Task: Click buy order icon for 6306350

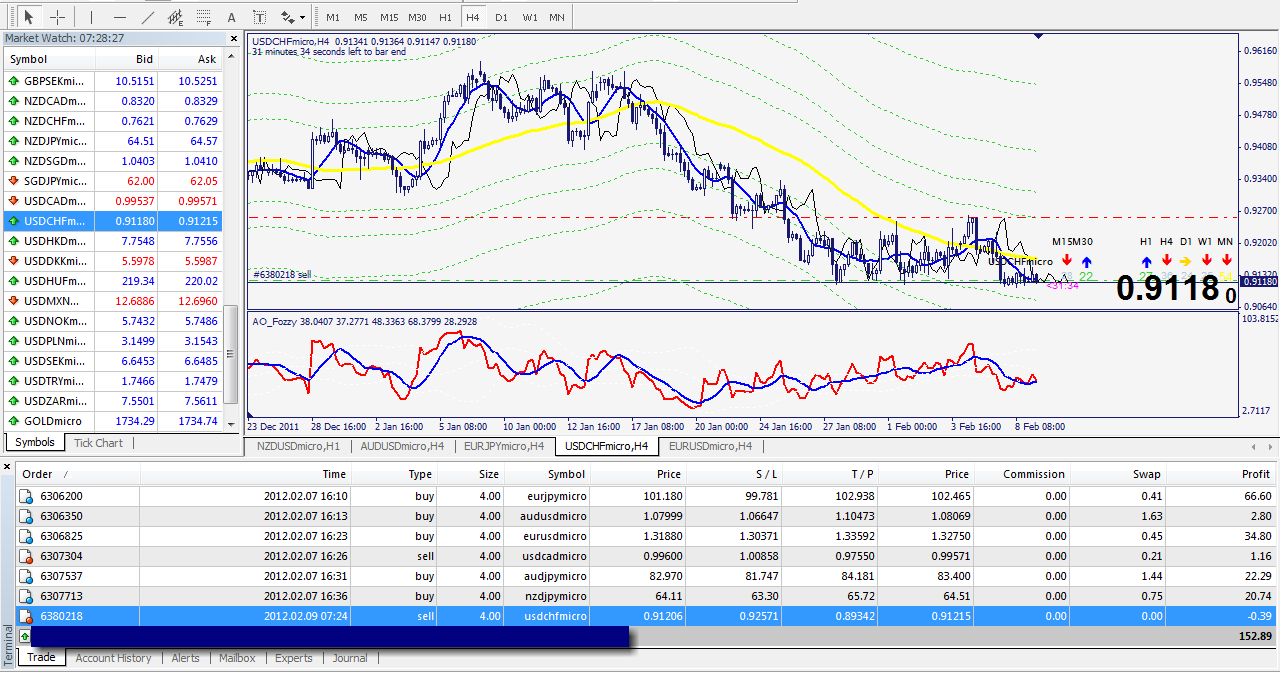Action: click(x=28, y=516)
